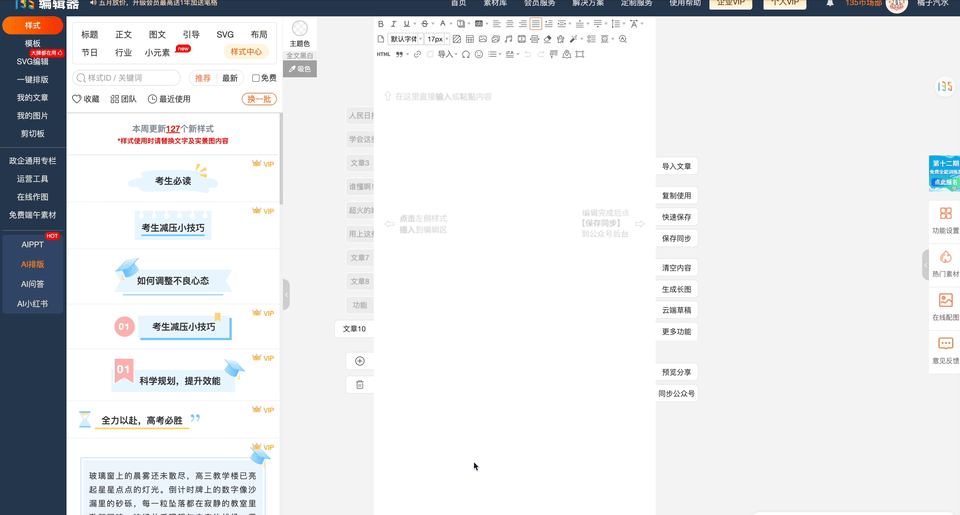960x515 pixels.
Task: Select the SVG style tab
Action: 225,34
